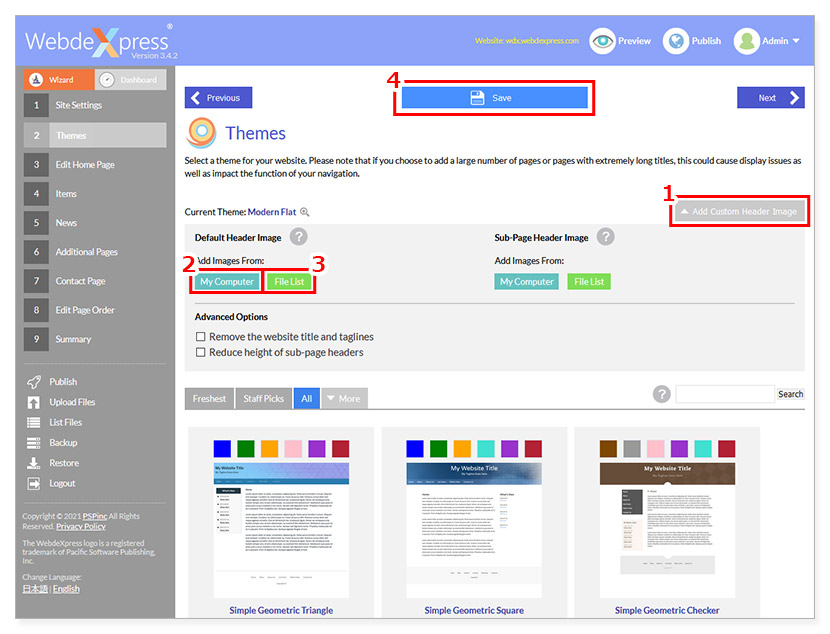Screen dimensions: 830x634
Task: Click the Save button
Action: click(x=494, y=98)
